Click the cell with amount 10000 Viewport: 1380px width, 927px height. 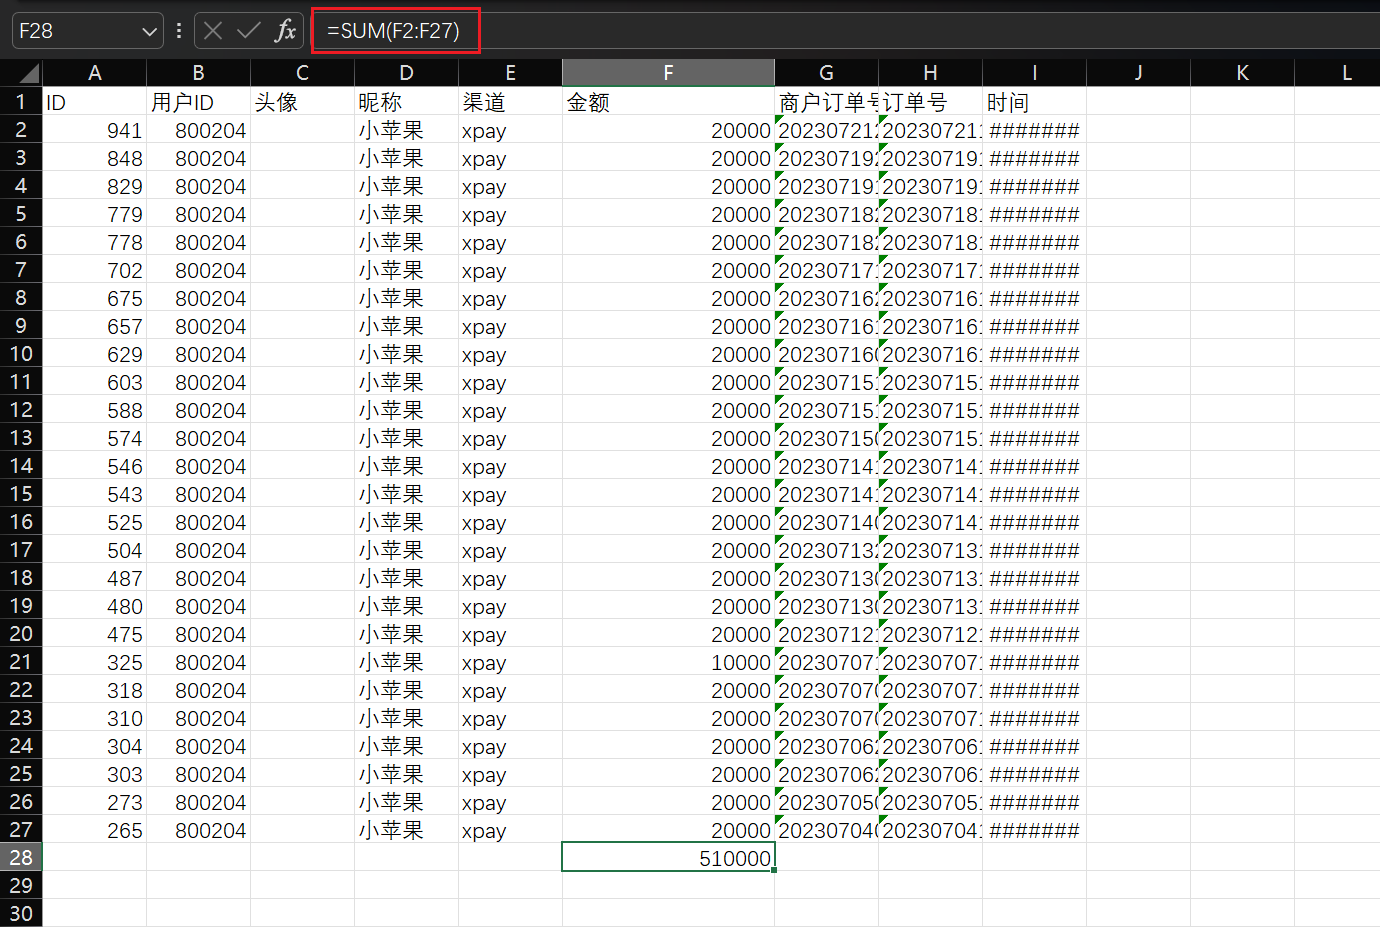(x=668, y=662)
